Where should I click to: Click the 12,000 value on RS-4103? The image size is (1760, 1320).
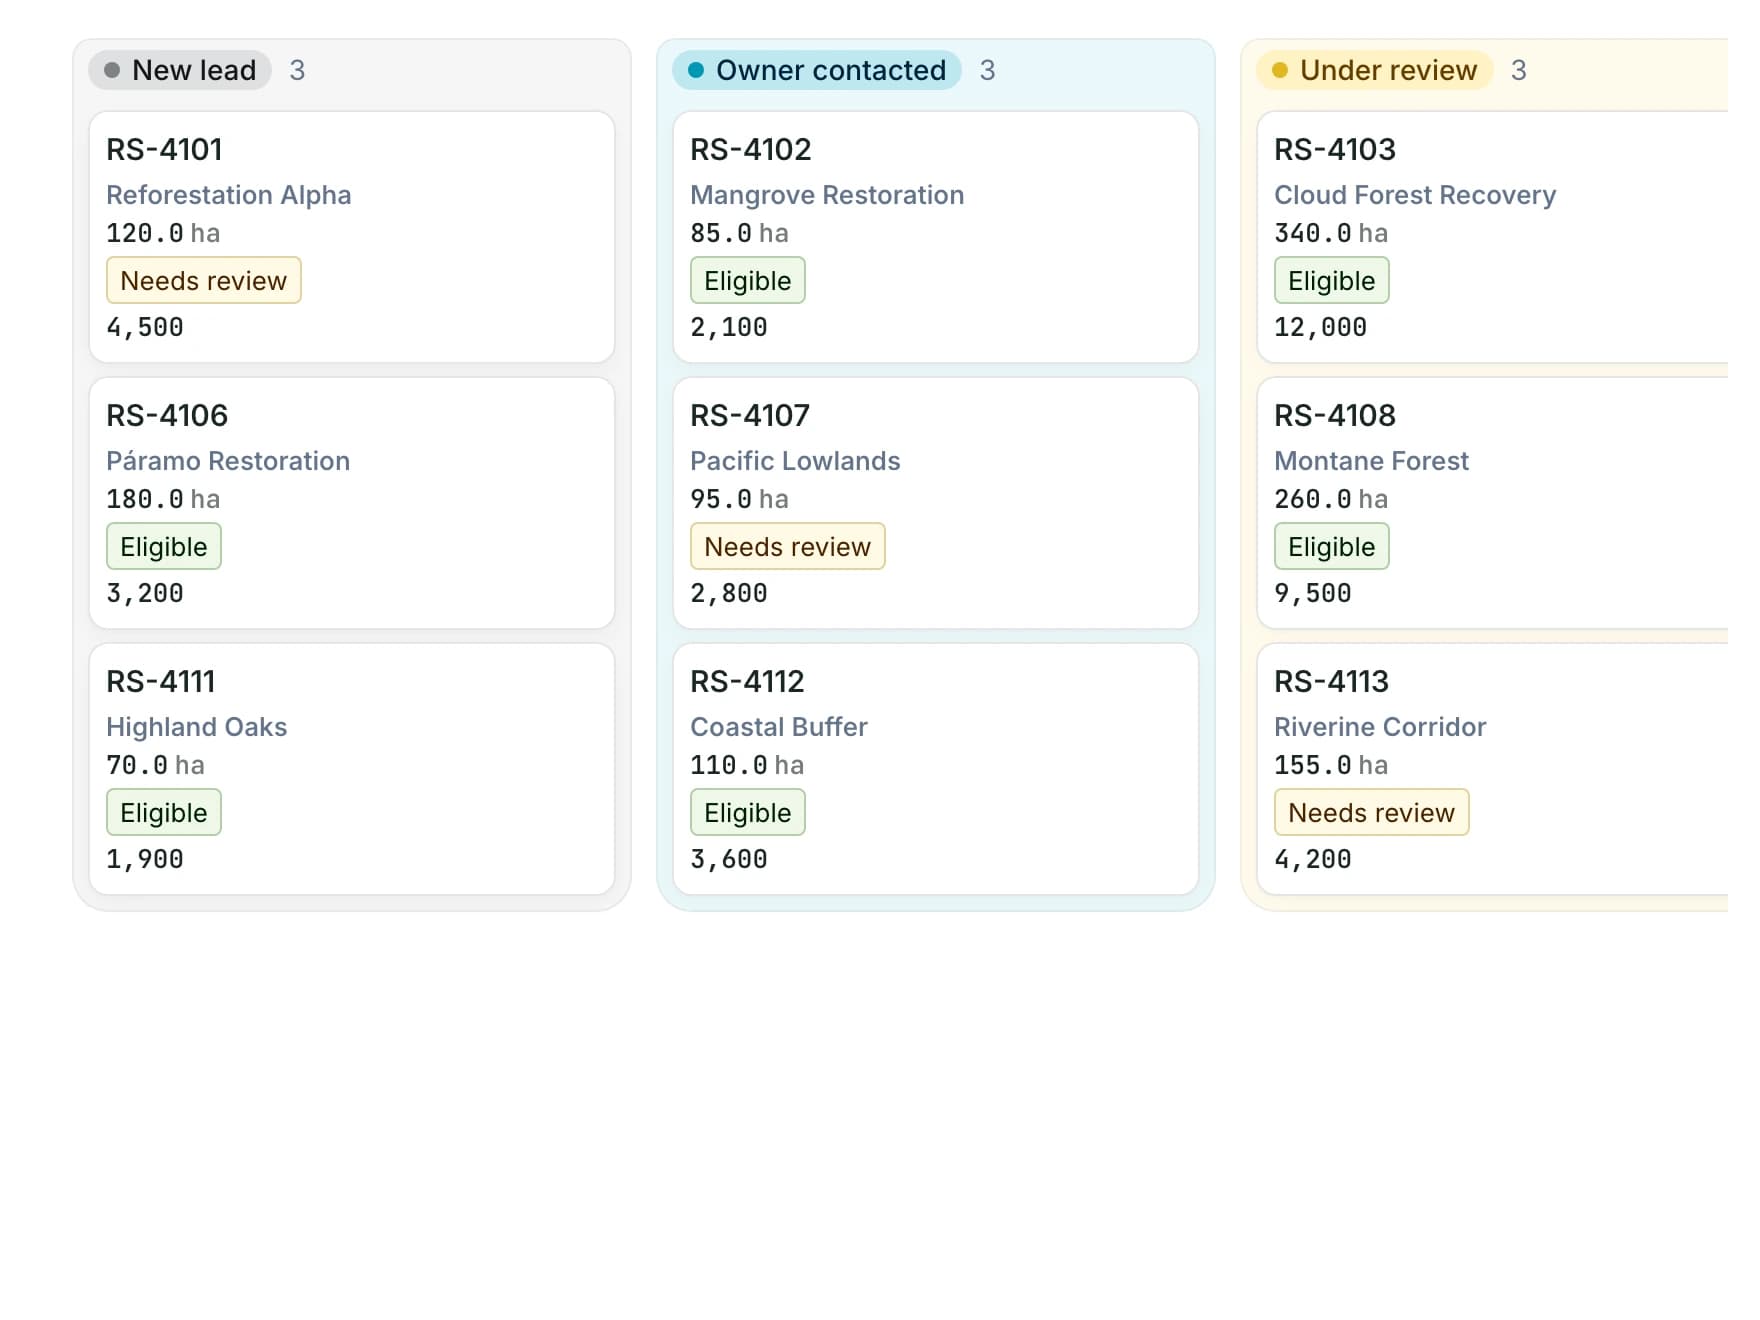(1320, 327)
